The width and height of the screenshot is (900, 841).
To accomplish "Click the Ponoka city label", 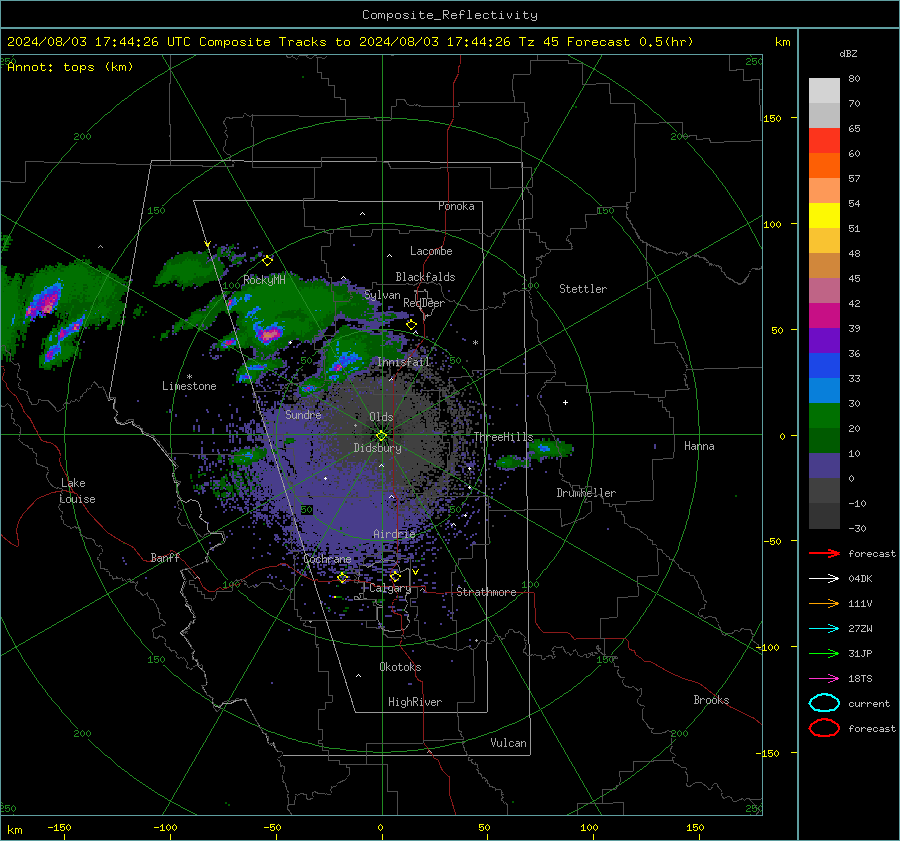I will pyautogui.click(x=456, y=206).
